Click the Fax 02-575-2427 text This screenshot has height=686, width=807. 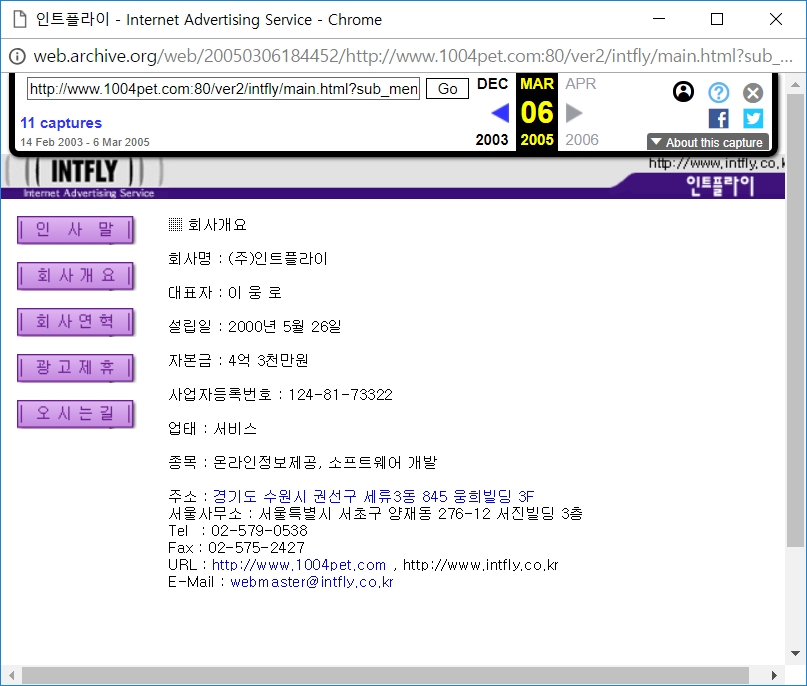[x=236, y=548]
